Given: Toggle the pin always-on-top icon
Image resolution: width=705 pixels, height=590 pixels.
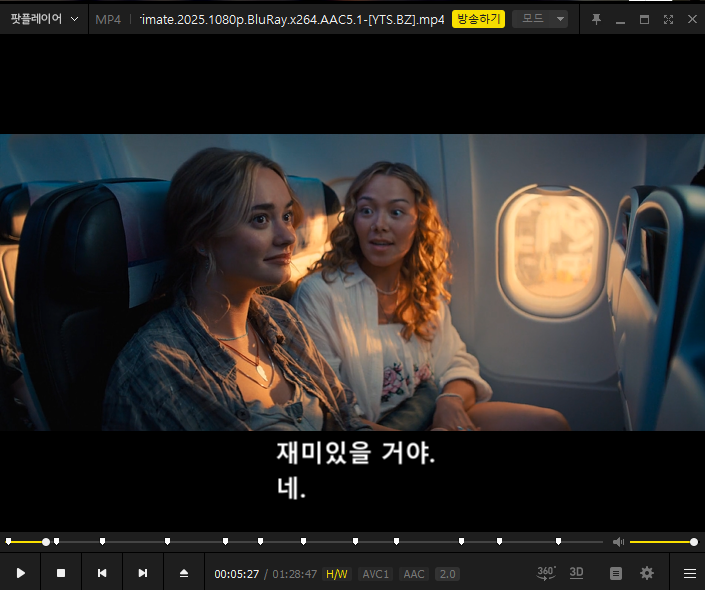Looking at the screenshot, I should [596, 19].
